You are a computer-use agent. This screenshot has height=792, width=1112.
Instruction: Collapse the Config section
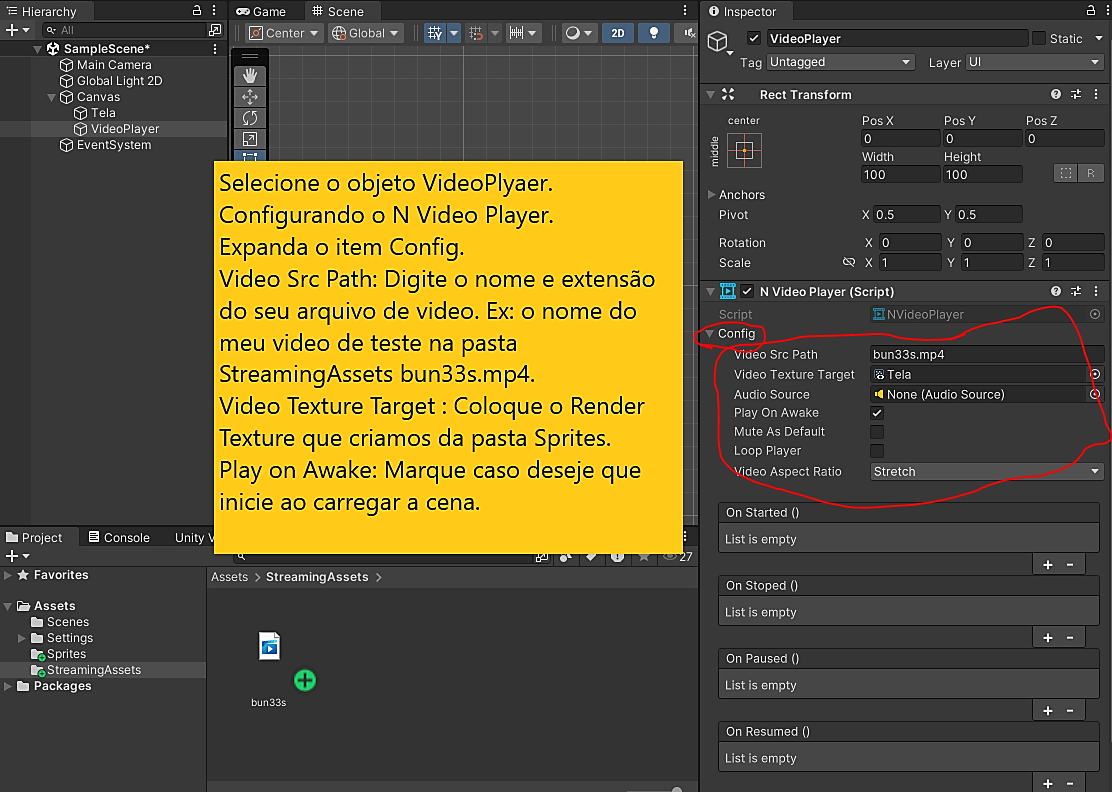click(710, 333)
